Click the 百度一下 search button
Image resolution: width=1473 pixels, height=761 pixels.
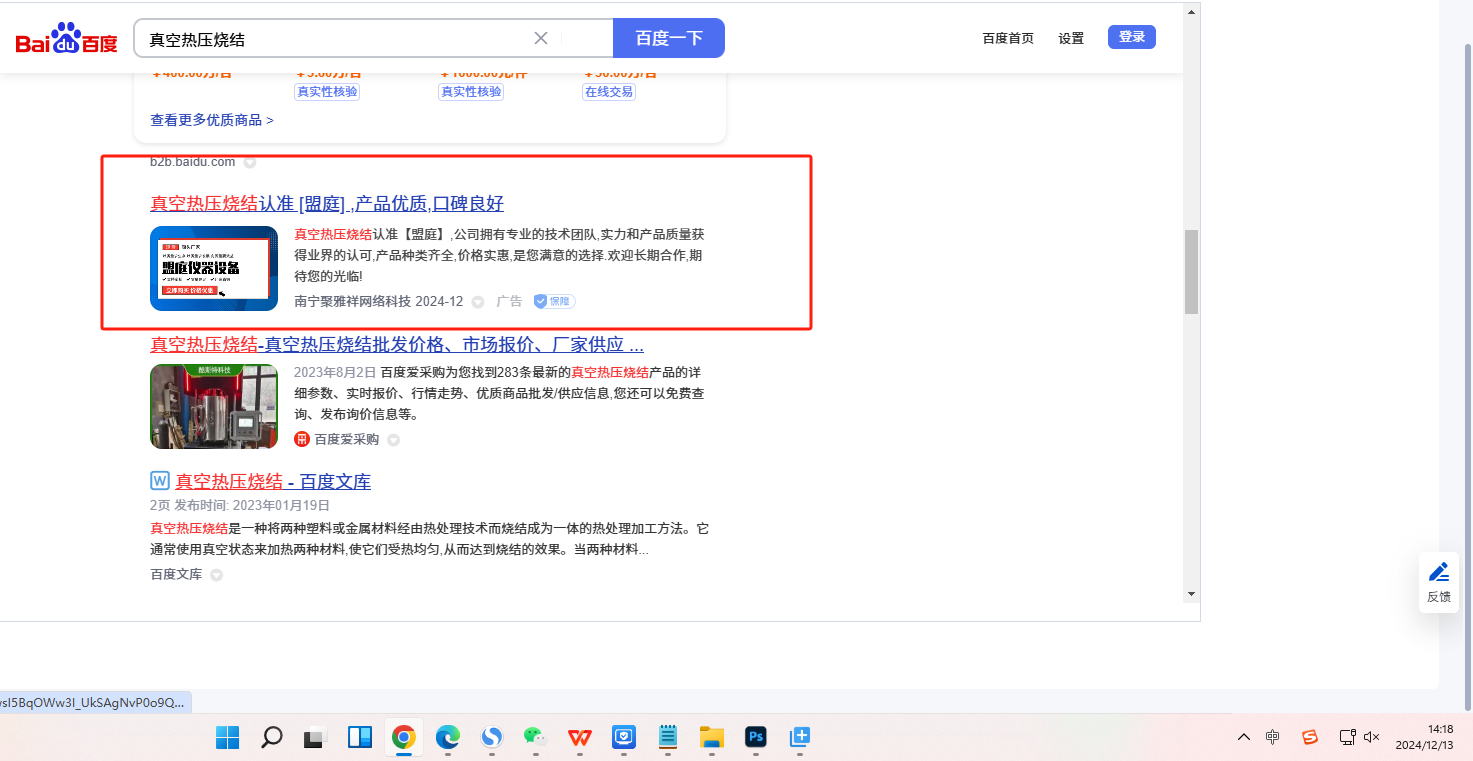(668, 38)
